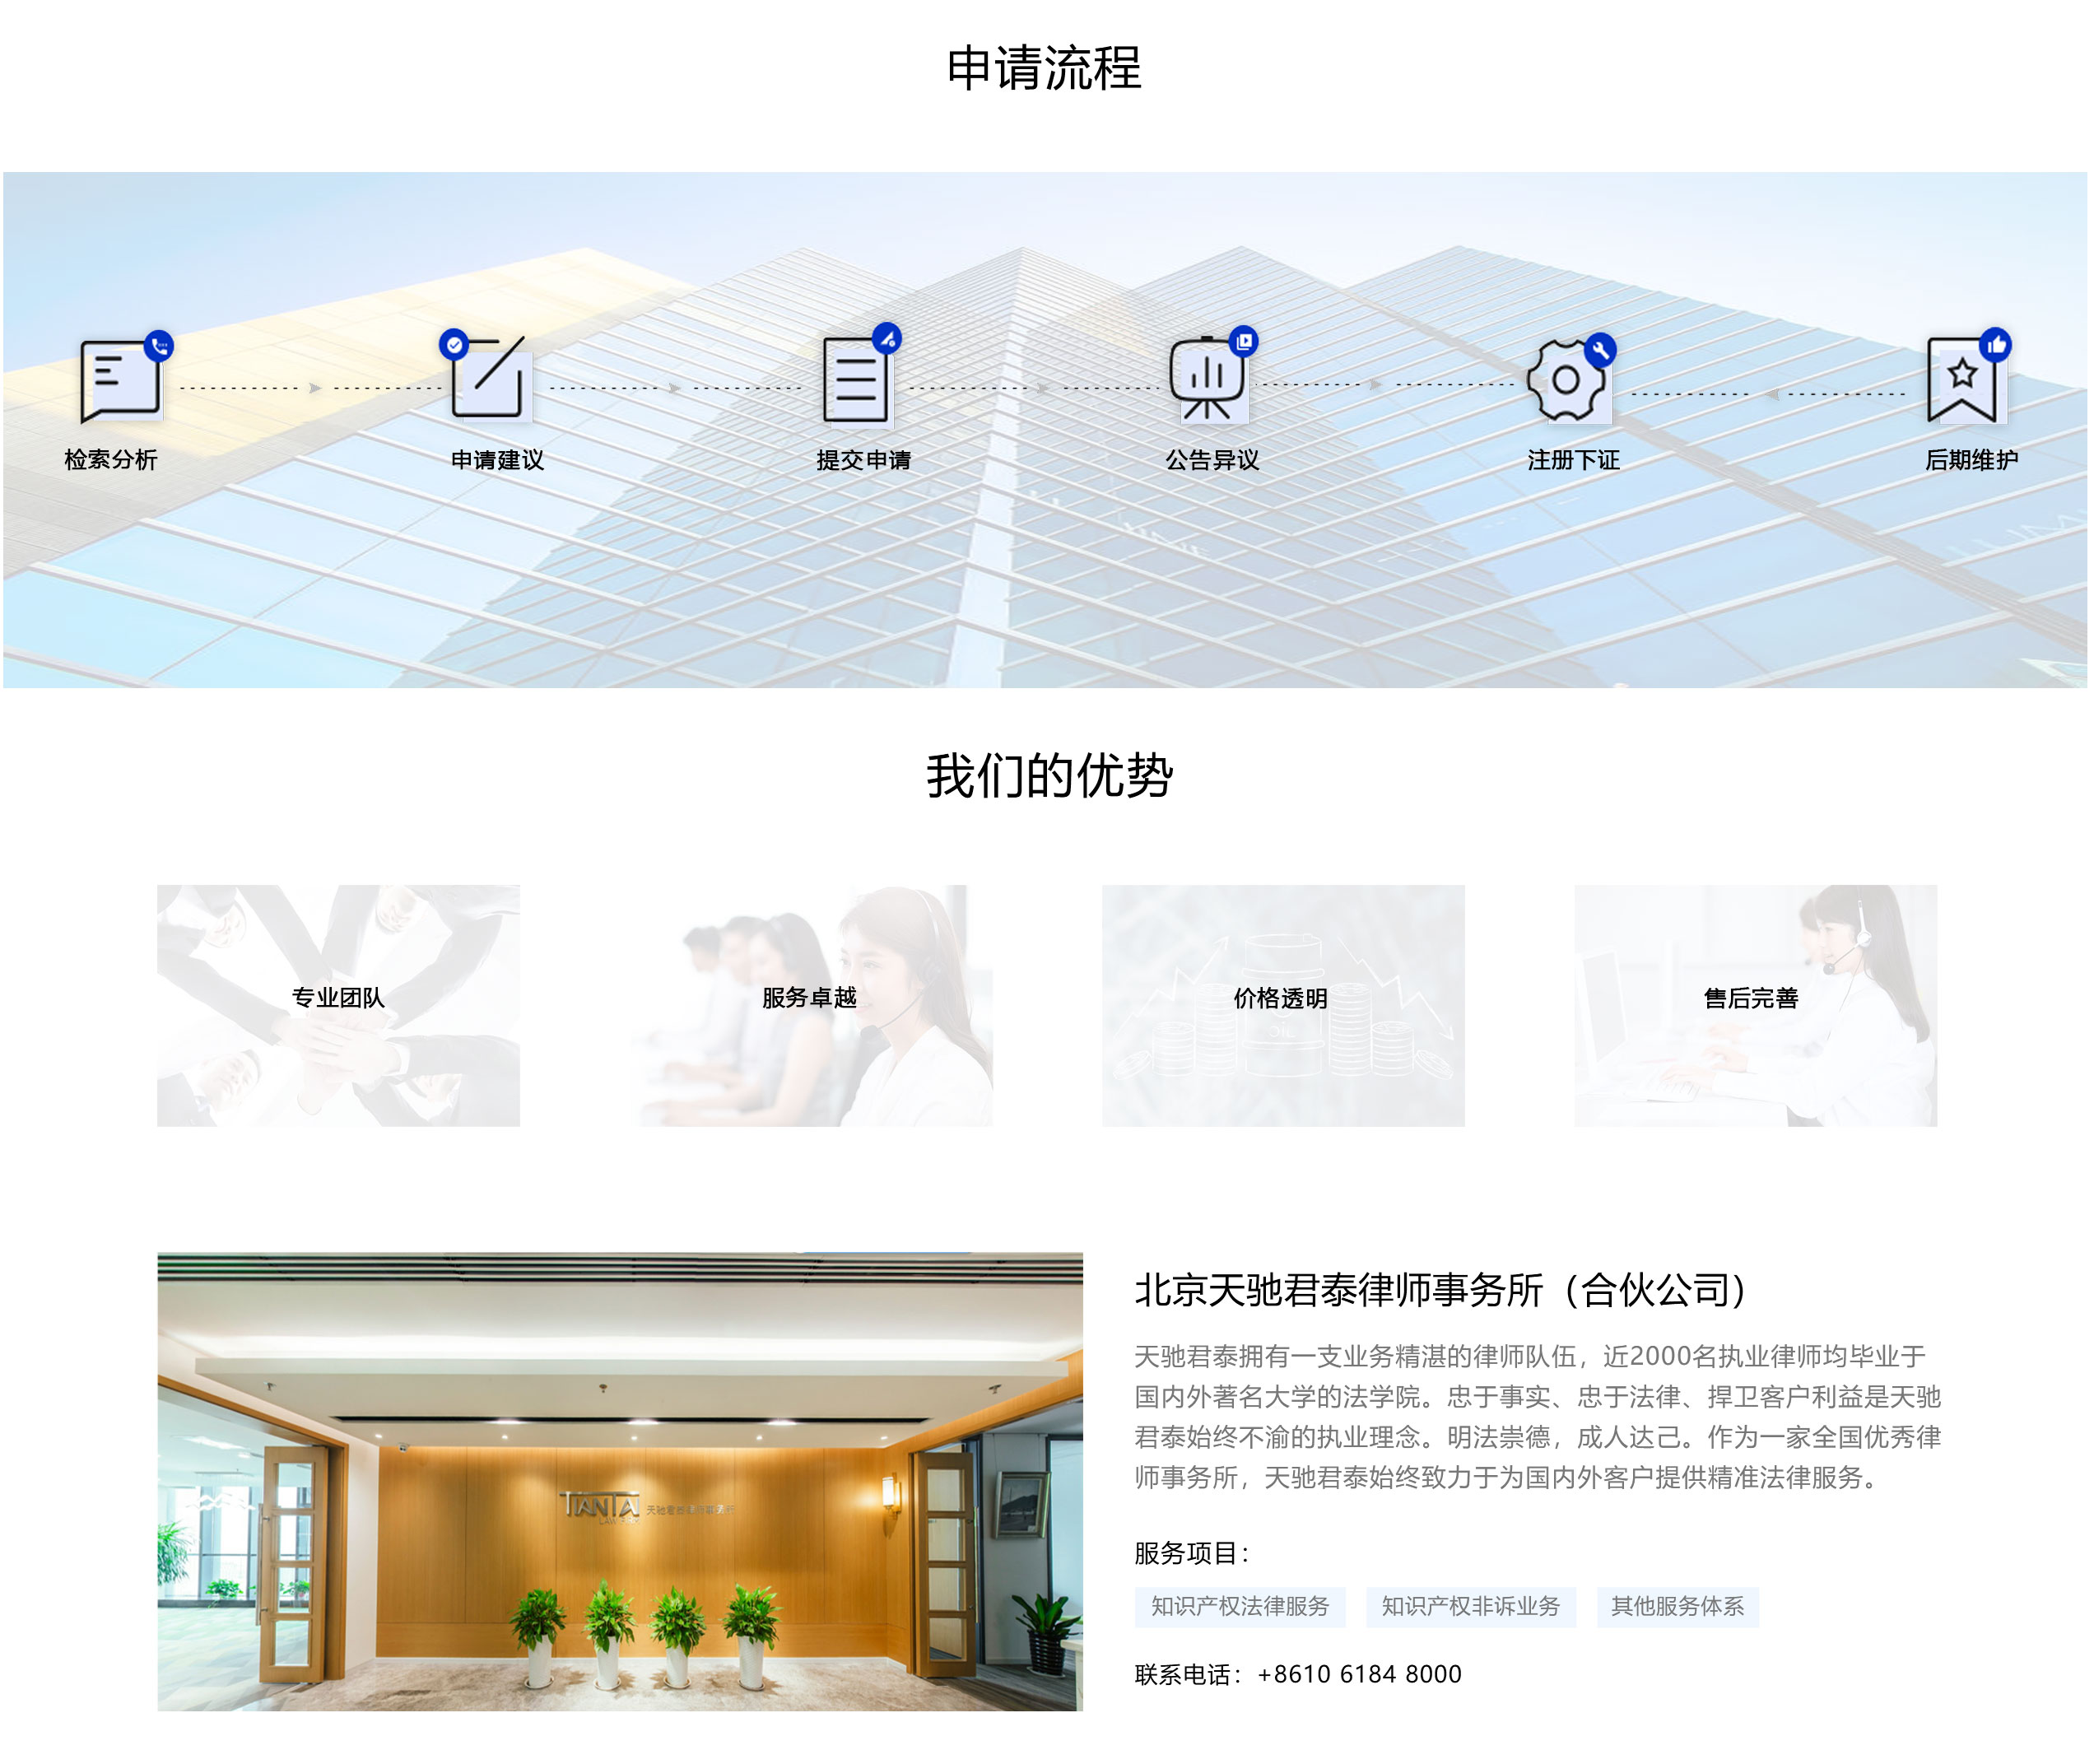Open the 服务卓越 advantage card
The image size is (2094, 1764).
point(811,1007)
